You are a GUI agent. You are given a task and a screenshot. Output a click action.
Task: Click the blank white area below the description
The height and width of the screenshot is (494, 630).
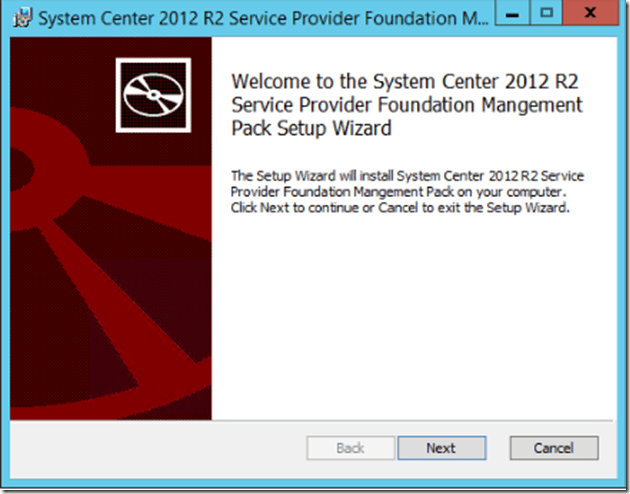point(410,320)
